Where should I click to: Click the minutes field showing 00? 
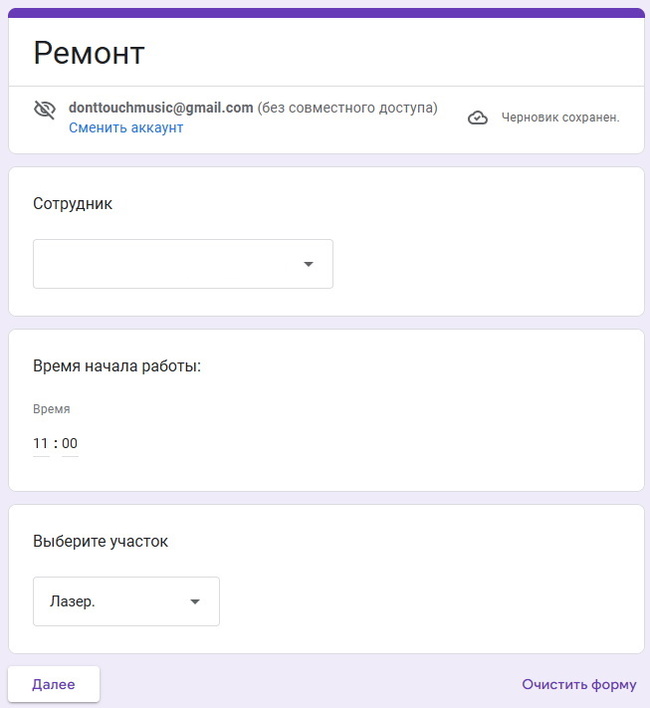tap(70, 444)
